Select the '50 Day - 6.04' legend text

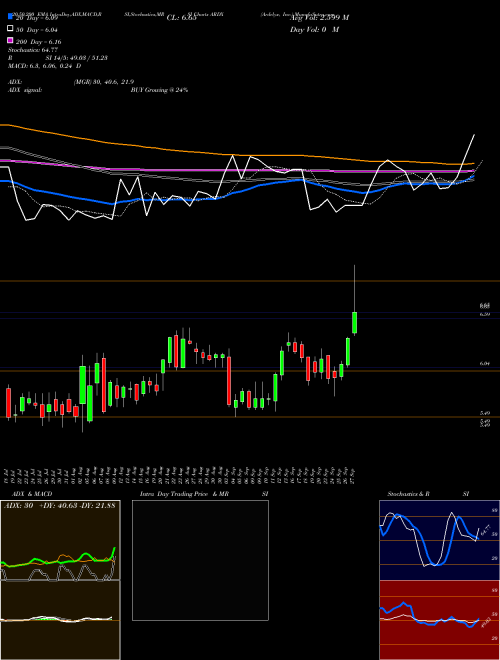[x=37, y=30]
